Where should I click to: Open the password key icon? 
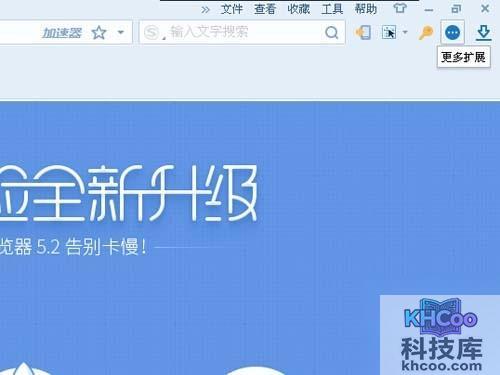point(426,33)
